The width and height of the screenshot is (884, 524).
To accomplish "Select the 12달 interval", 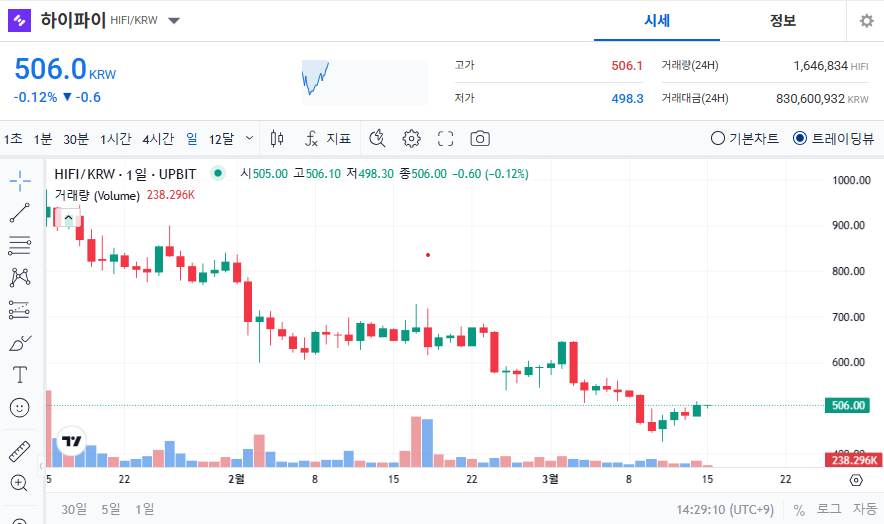I will 222,139.
